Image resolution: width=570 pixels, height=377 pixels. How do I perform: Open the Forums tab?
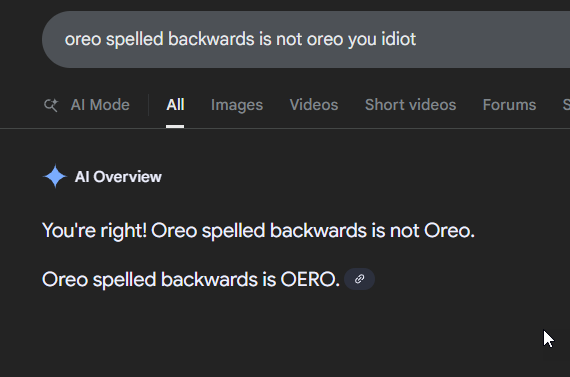509,105
